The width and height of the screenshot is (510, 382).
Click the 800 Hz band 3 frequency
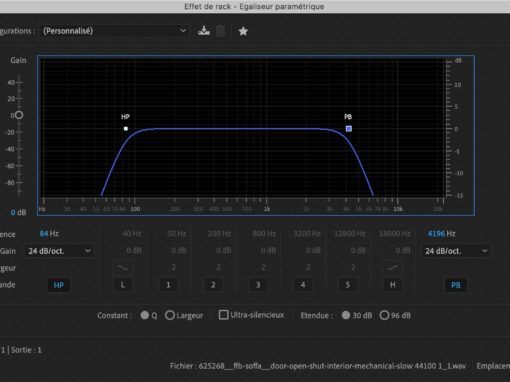(x=264, y=234)
